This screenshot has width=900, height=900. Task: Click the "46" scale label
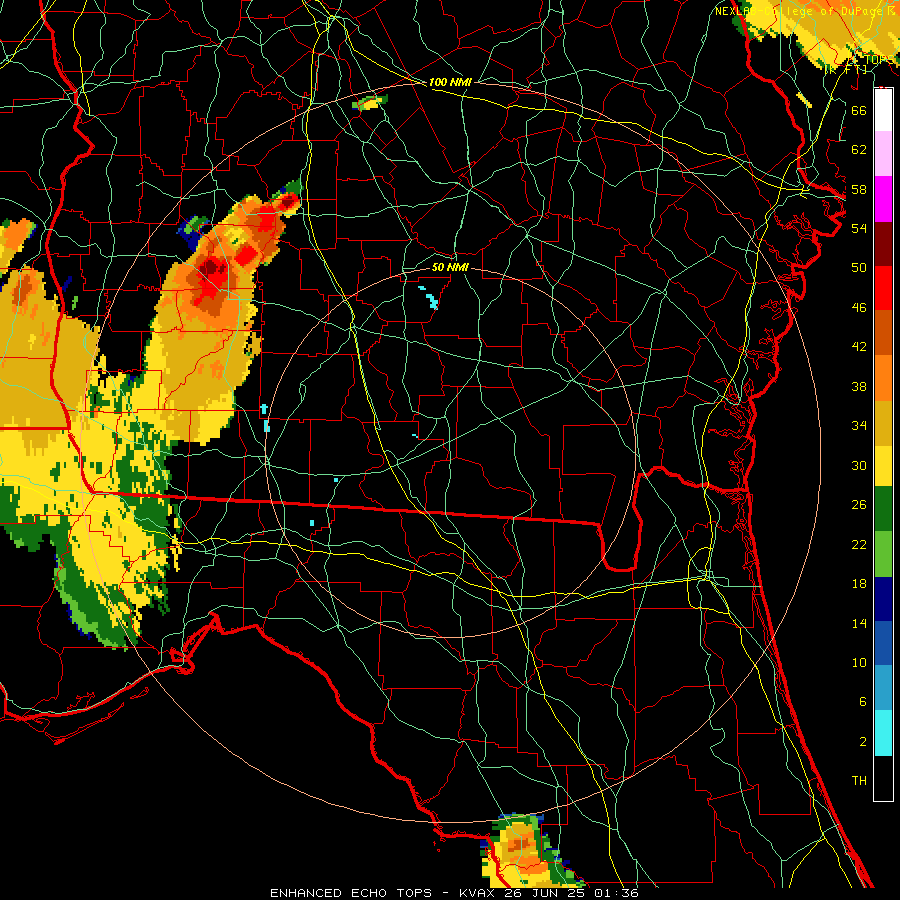click(859, 307)
